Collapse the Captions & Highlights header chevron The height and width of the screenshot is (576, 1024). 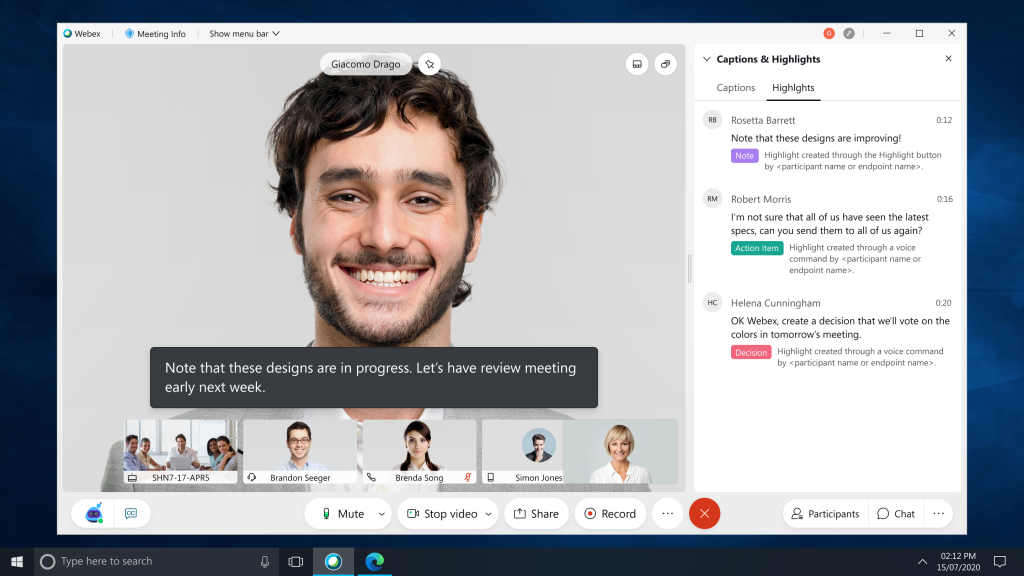click(706, 59)
